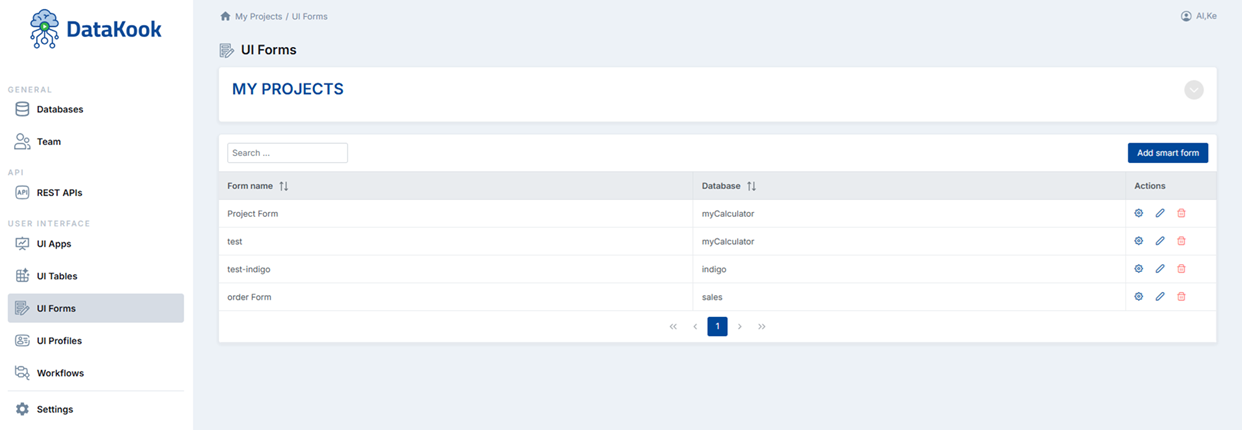This screenshot has height=430, width=1242.
Task: Click the UI Profiles sidebar icon
Action: [22, 341]
